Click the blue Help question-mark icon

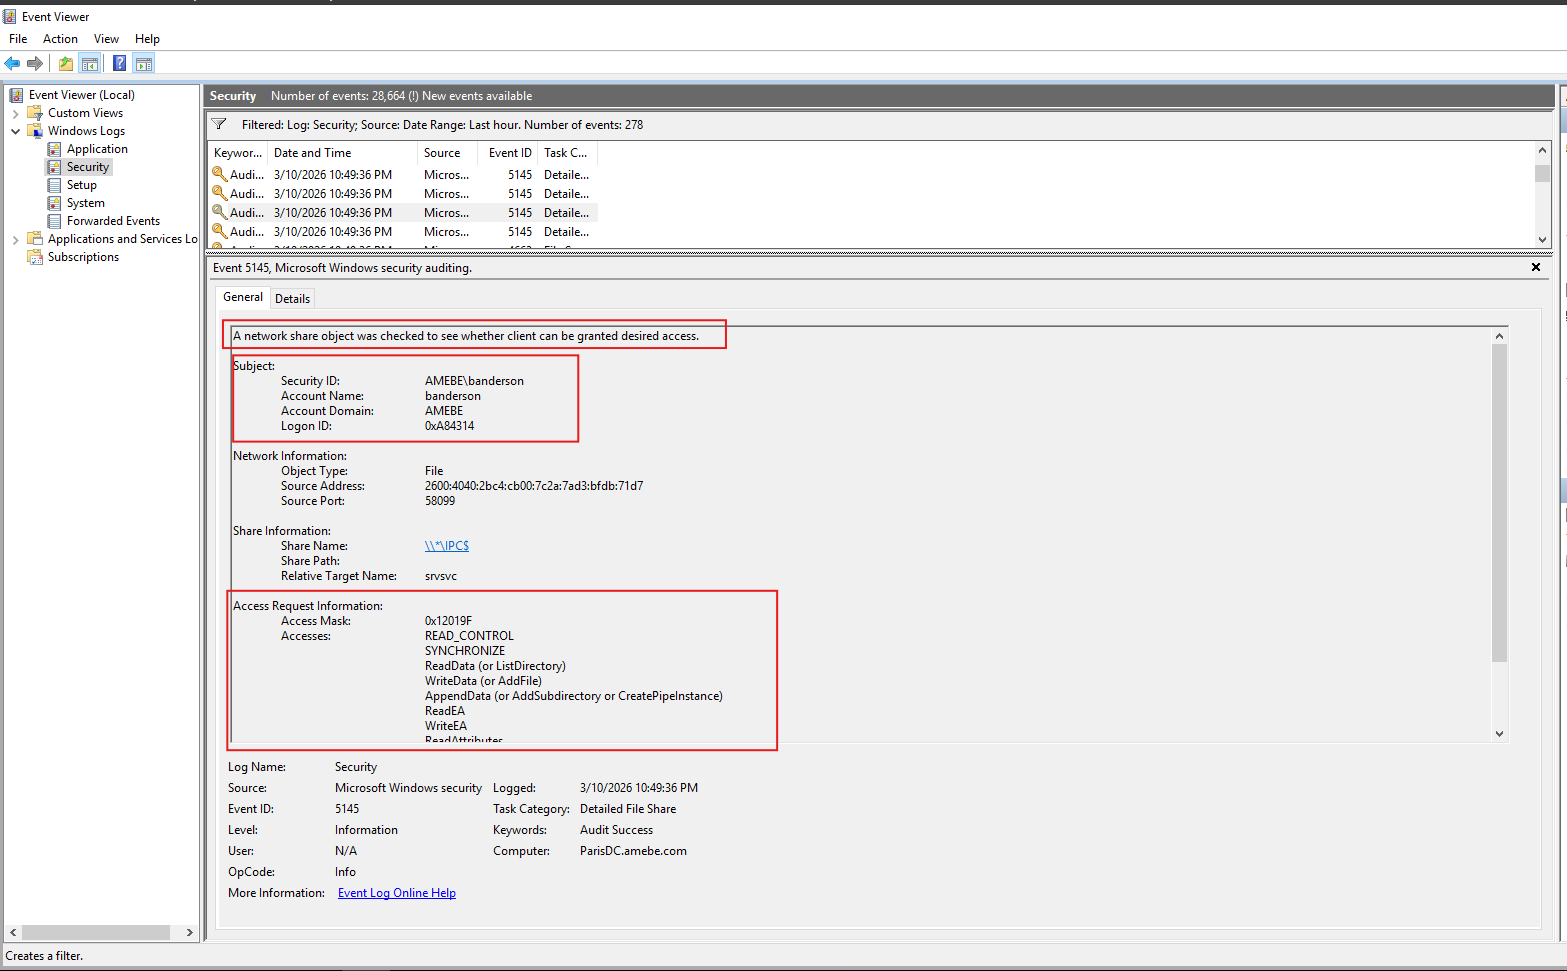[119, 64]
